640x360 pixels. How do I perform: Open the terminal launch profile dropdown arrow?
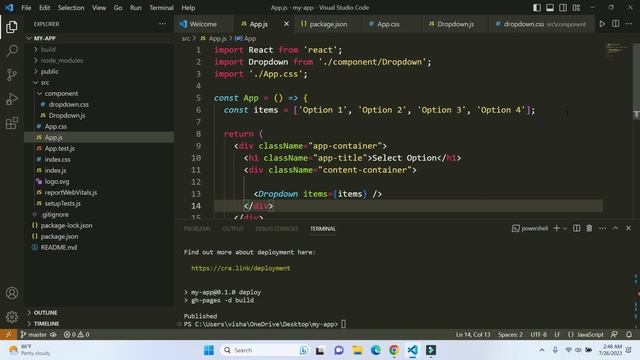(565, 229)
